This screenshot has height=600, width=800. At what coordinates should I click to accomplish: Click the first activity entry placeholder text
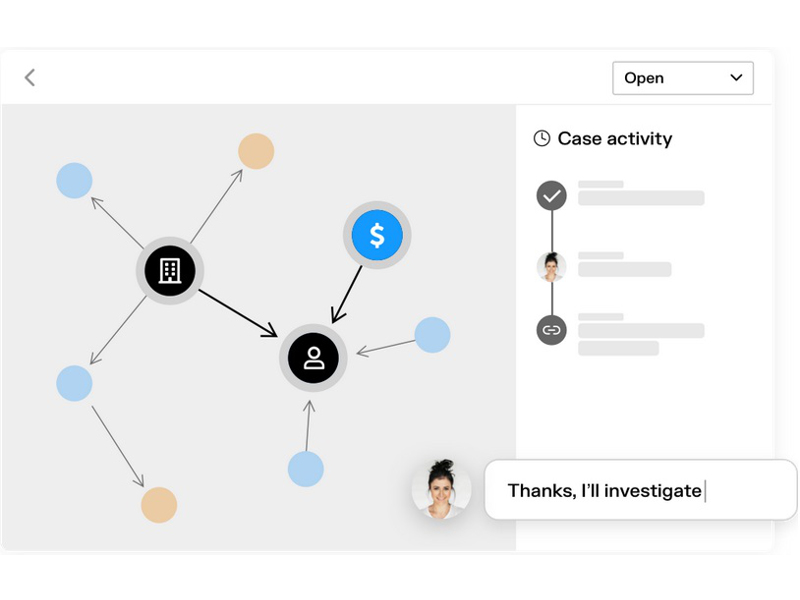pyautogui.click(x=640, y=197)
